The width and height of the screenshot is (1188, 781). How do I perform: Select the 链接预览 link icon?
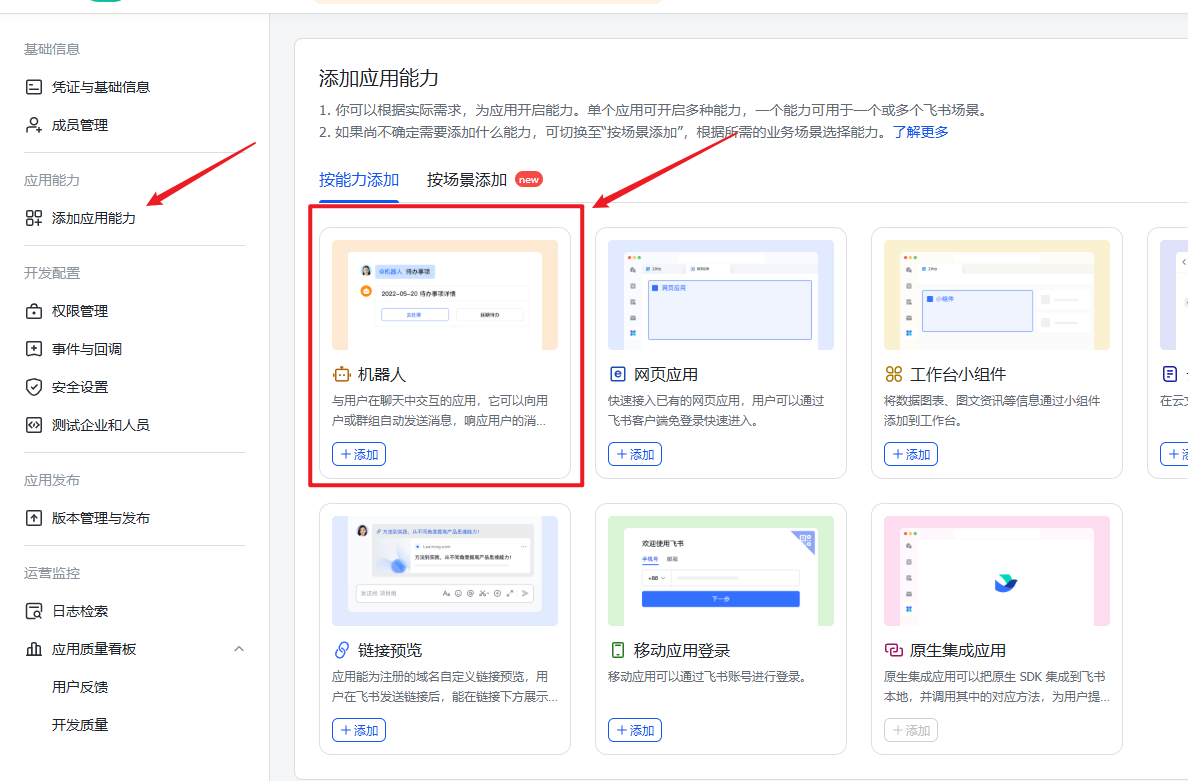click(342, 651)
